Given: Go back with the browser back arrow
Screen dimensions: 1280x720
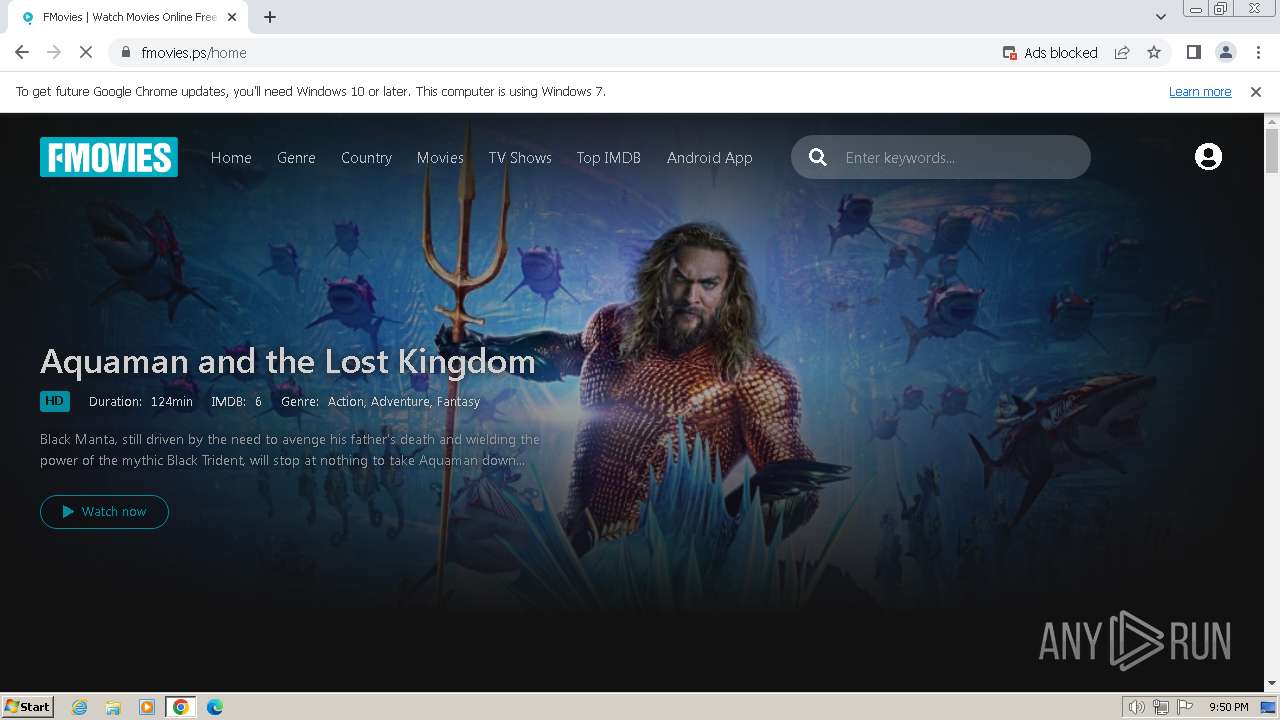Looking at the screenshot, I should (22, 52).
